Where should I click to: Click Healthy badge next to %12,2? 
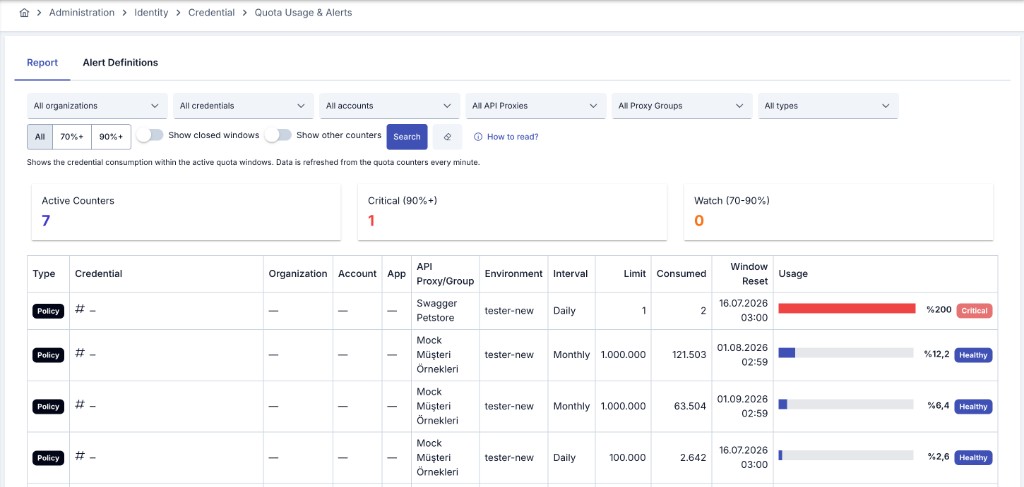973,355
